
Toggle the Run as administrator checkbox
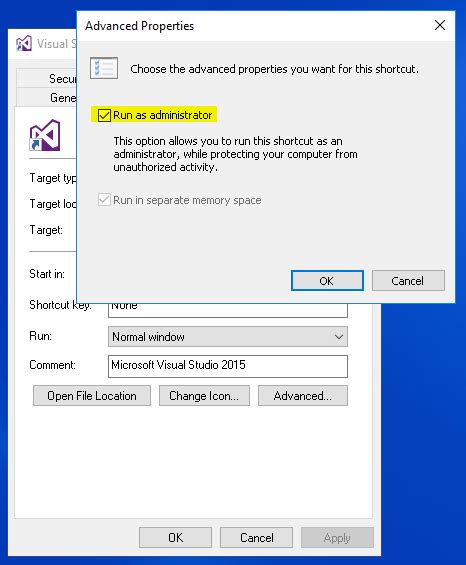pyautogui.click(x=104, y=115)
